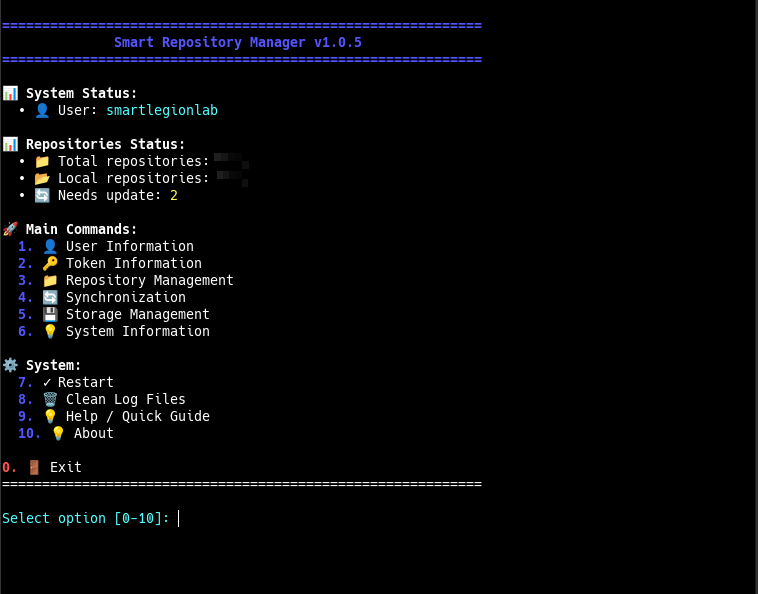Click the Needs update label
The image size is (758, 594).
click(110, 195)
